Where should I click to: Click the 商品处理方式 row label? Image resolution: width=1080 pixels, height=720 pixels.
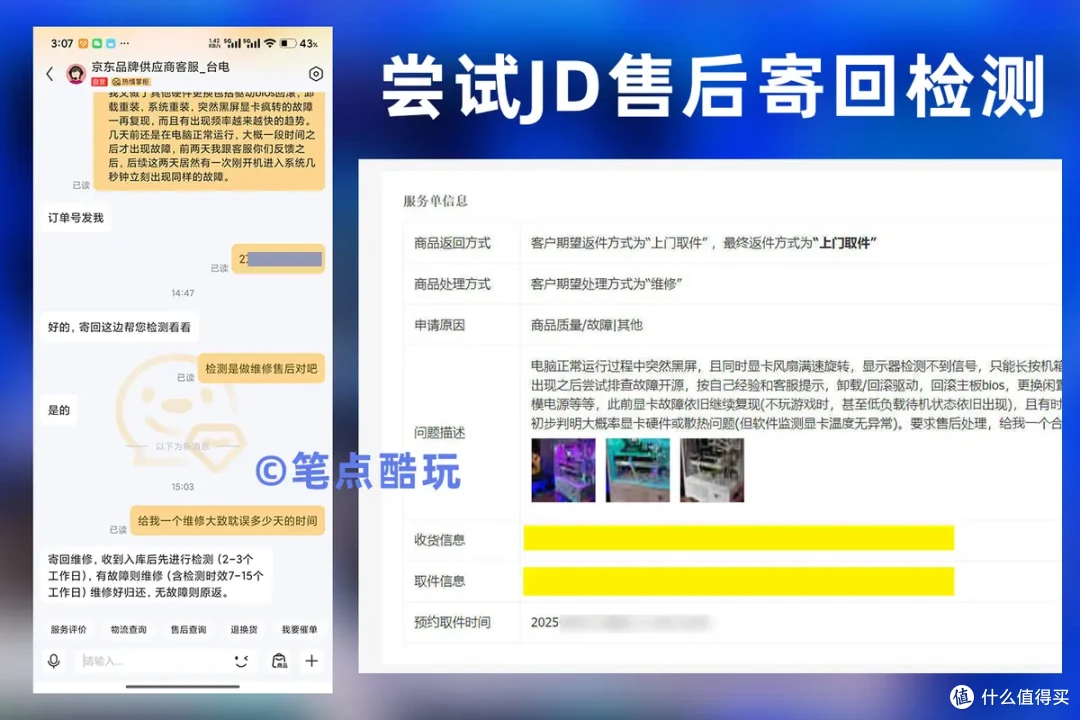point(453,284)
